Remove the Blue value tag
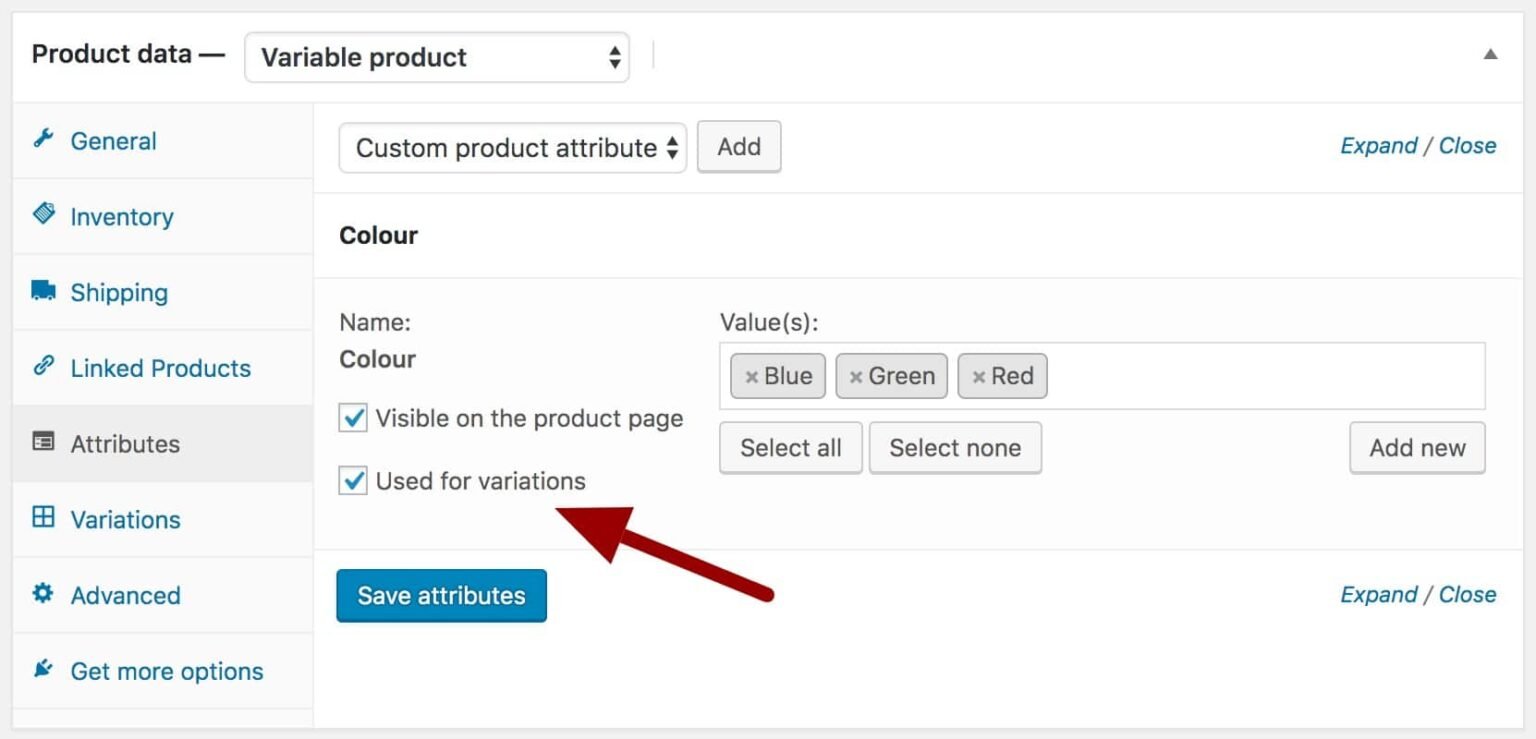This screenshot has width=1536, height=739. coord(752,376)
